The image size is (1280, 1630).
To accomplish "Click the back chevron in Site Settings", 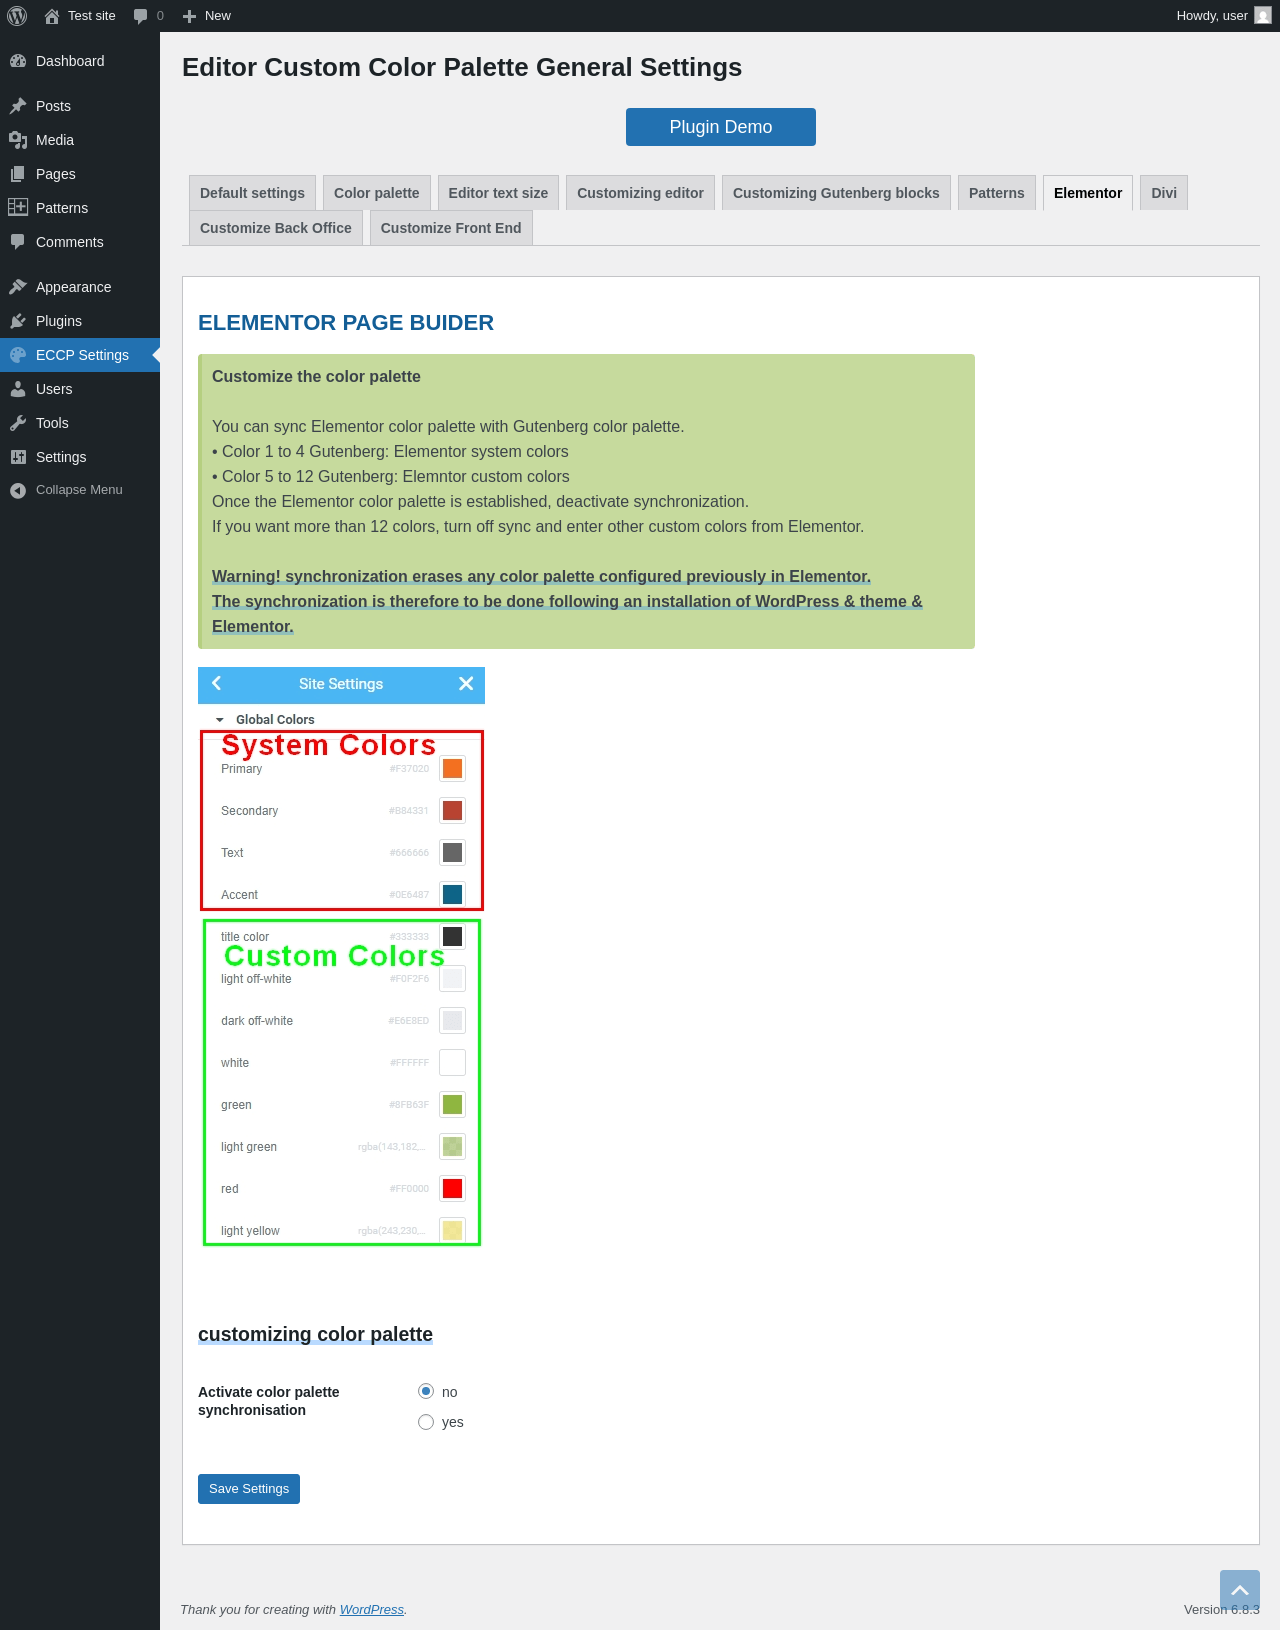I will [x=217, y=683].
